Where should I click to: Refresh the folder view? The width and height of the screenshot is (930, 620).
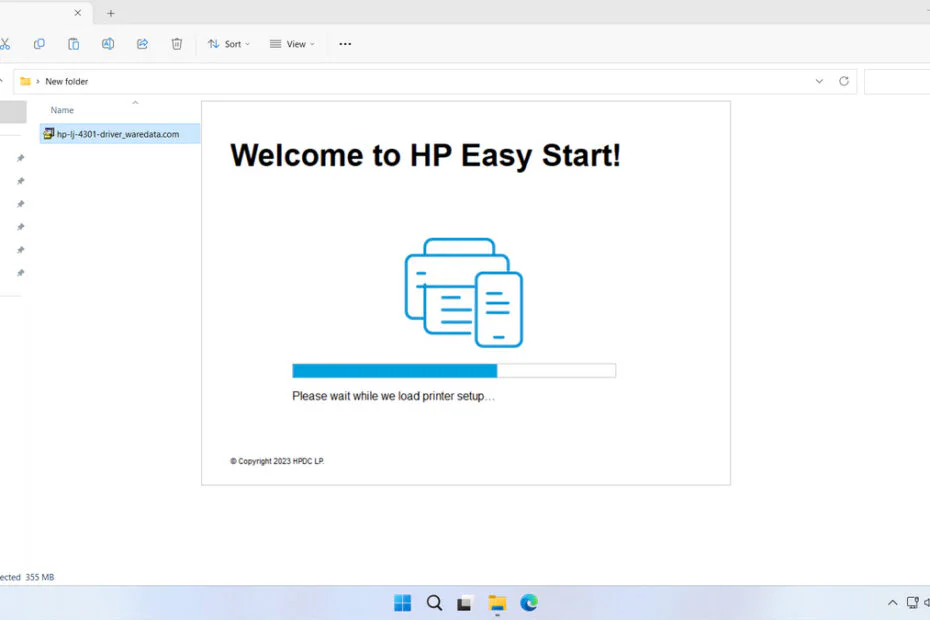click(843, 81)
